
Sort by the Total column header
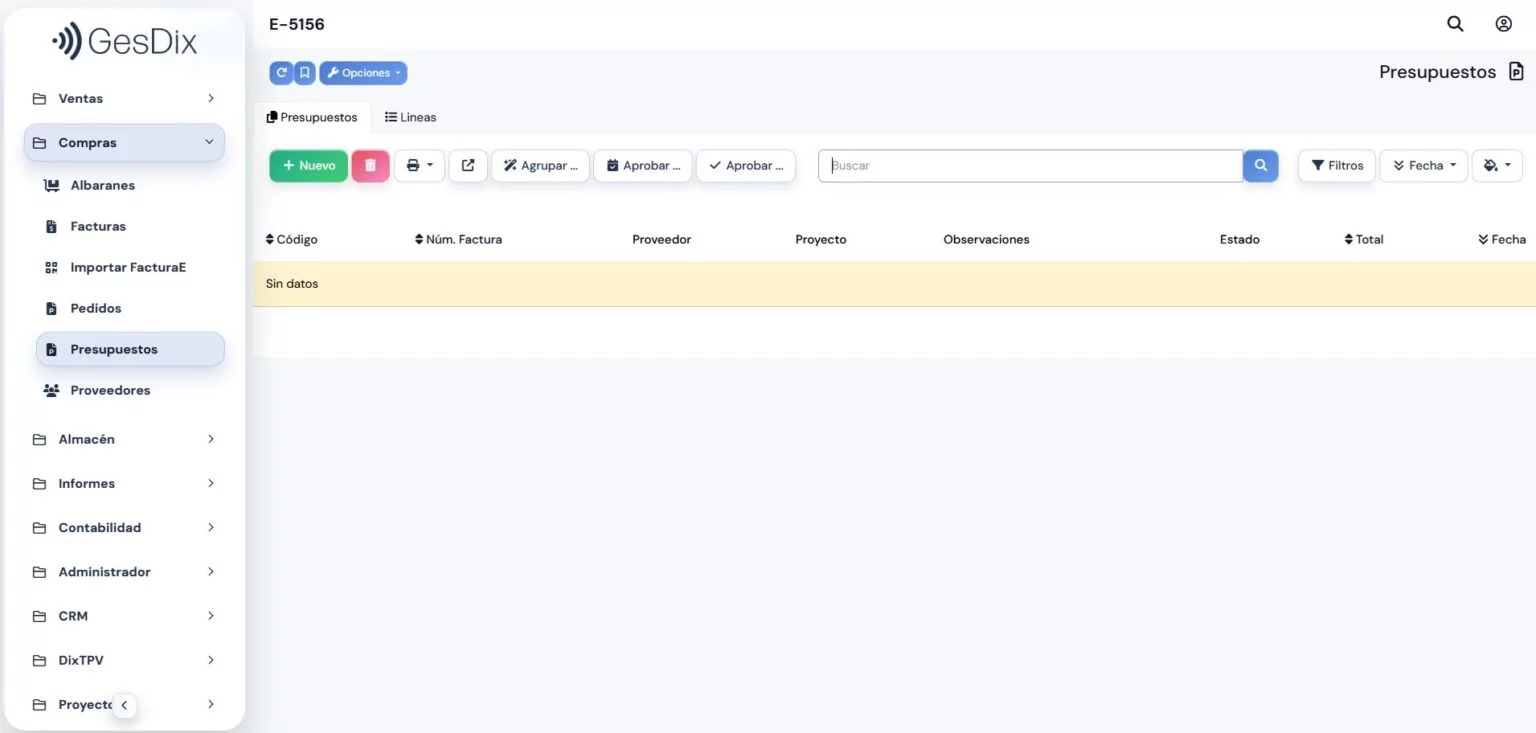(x=1364, y=239)
